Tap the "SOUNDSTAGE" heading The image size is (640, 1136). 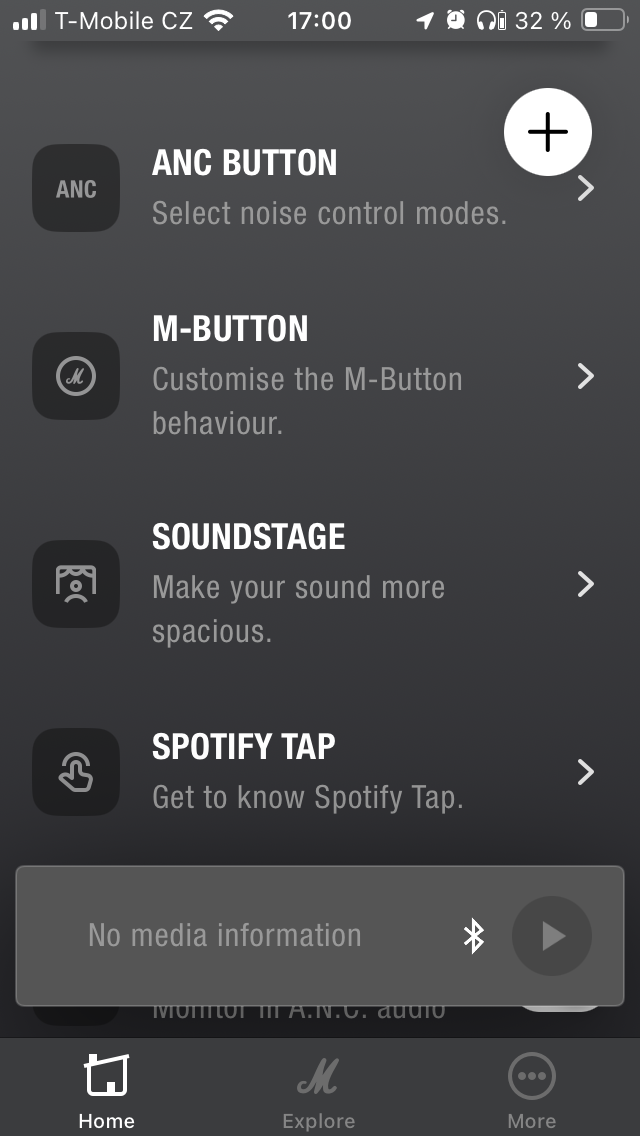click(249, 537)
